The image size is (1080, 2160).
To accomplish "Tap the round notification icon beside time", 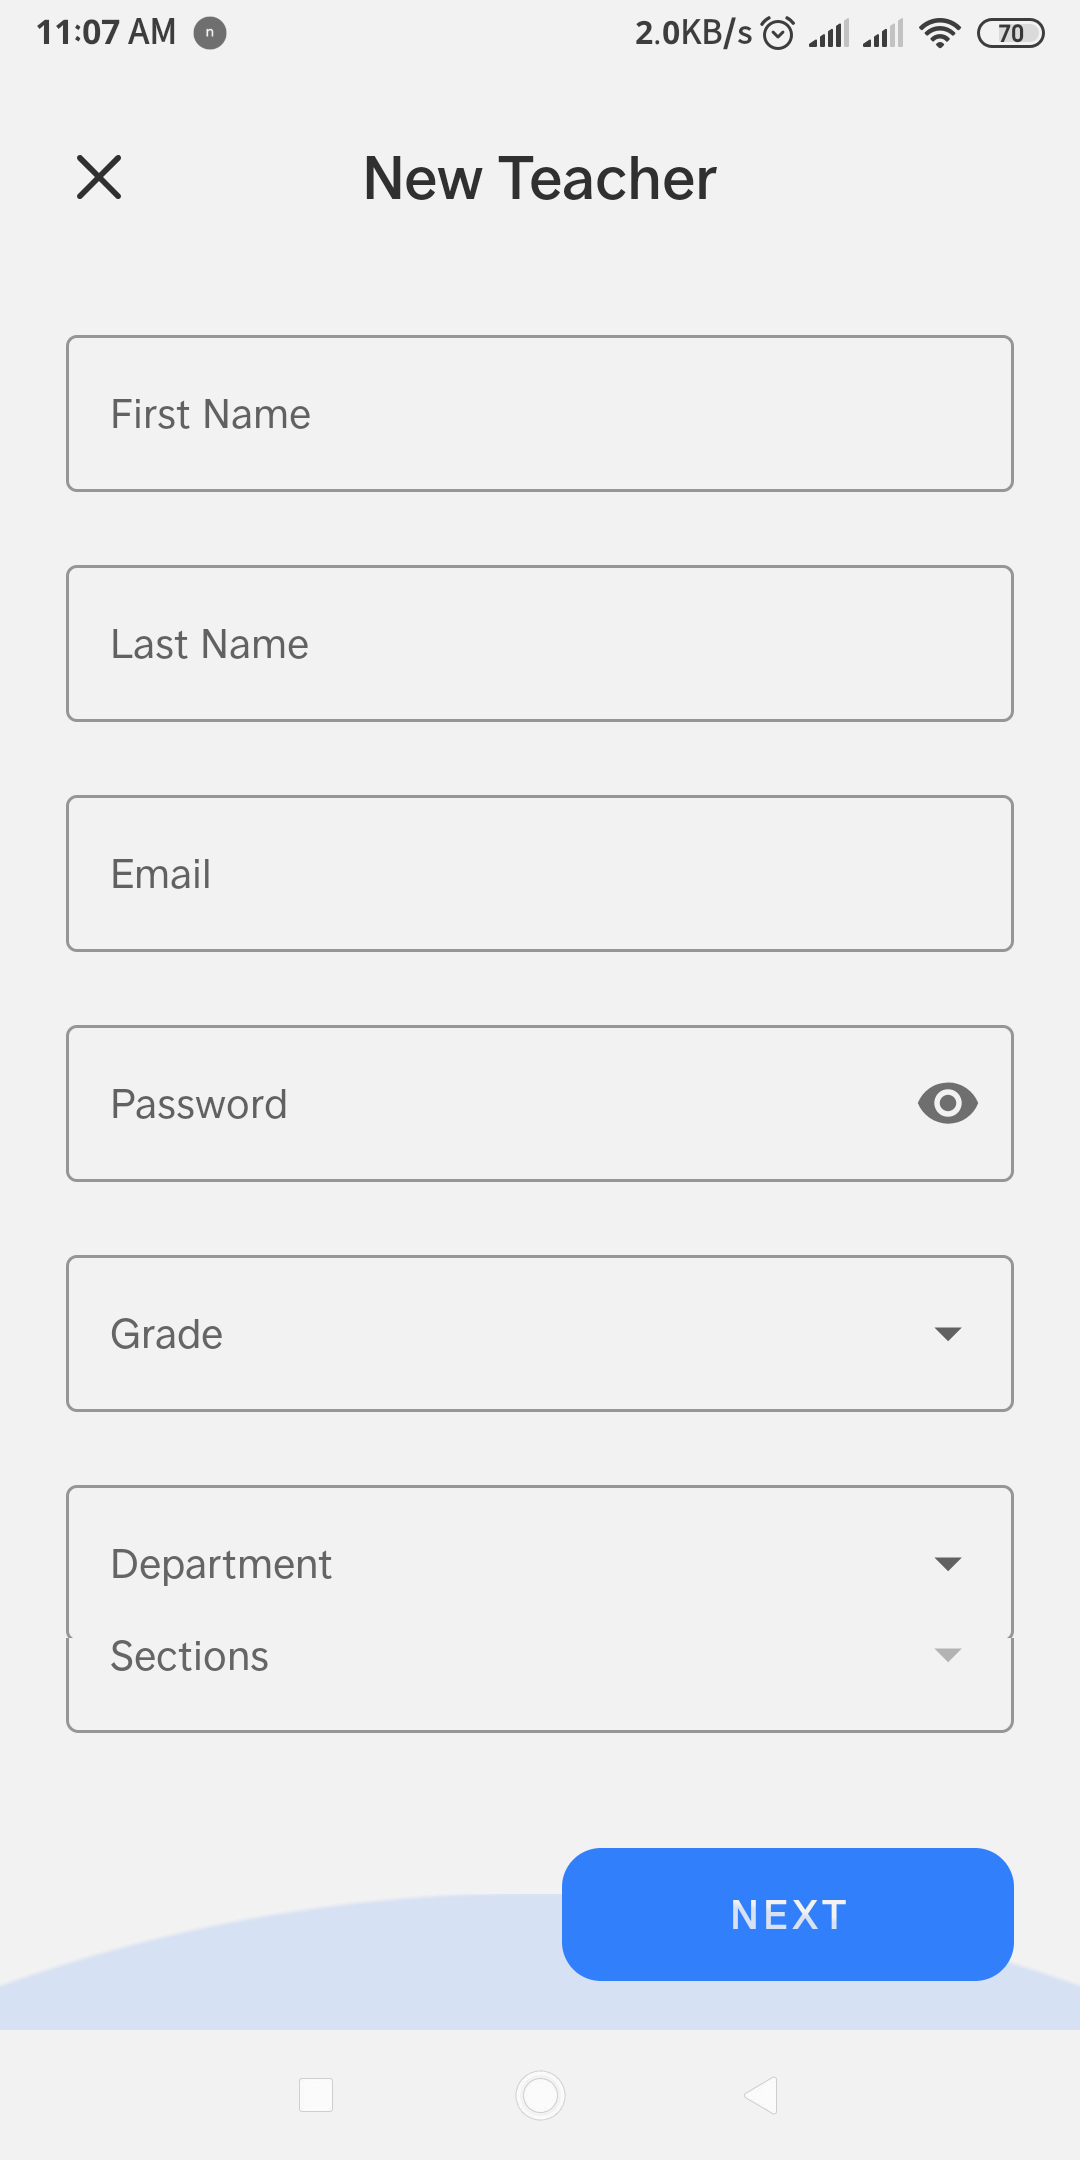I will (x=210, y=33).
